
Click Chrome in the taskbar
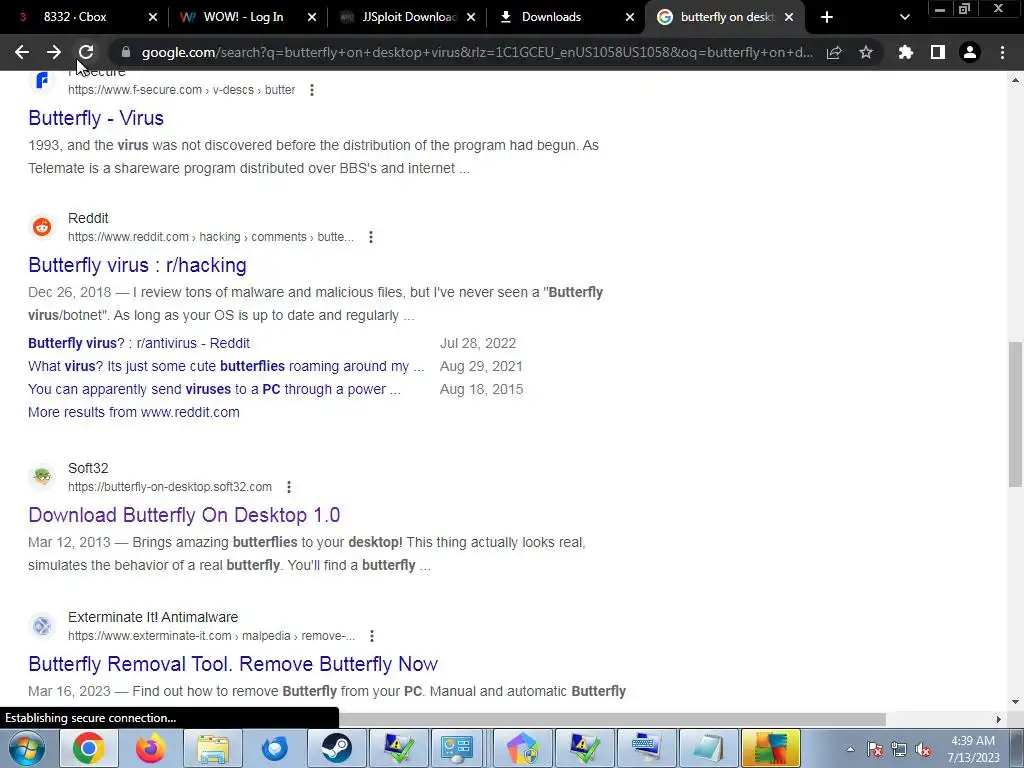click(x=89, y=748)
